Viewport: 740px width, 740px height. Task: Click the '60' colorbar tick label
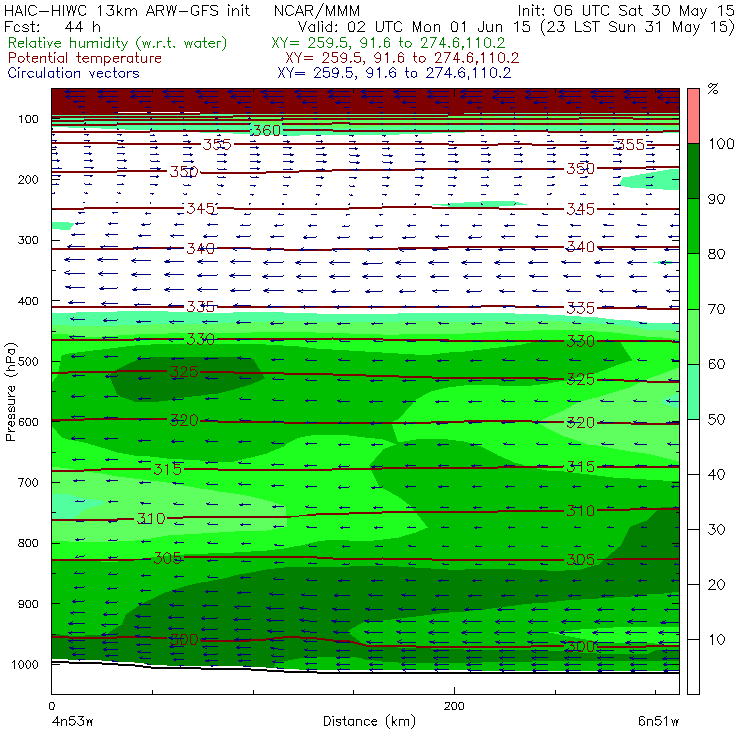point(716,364)
